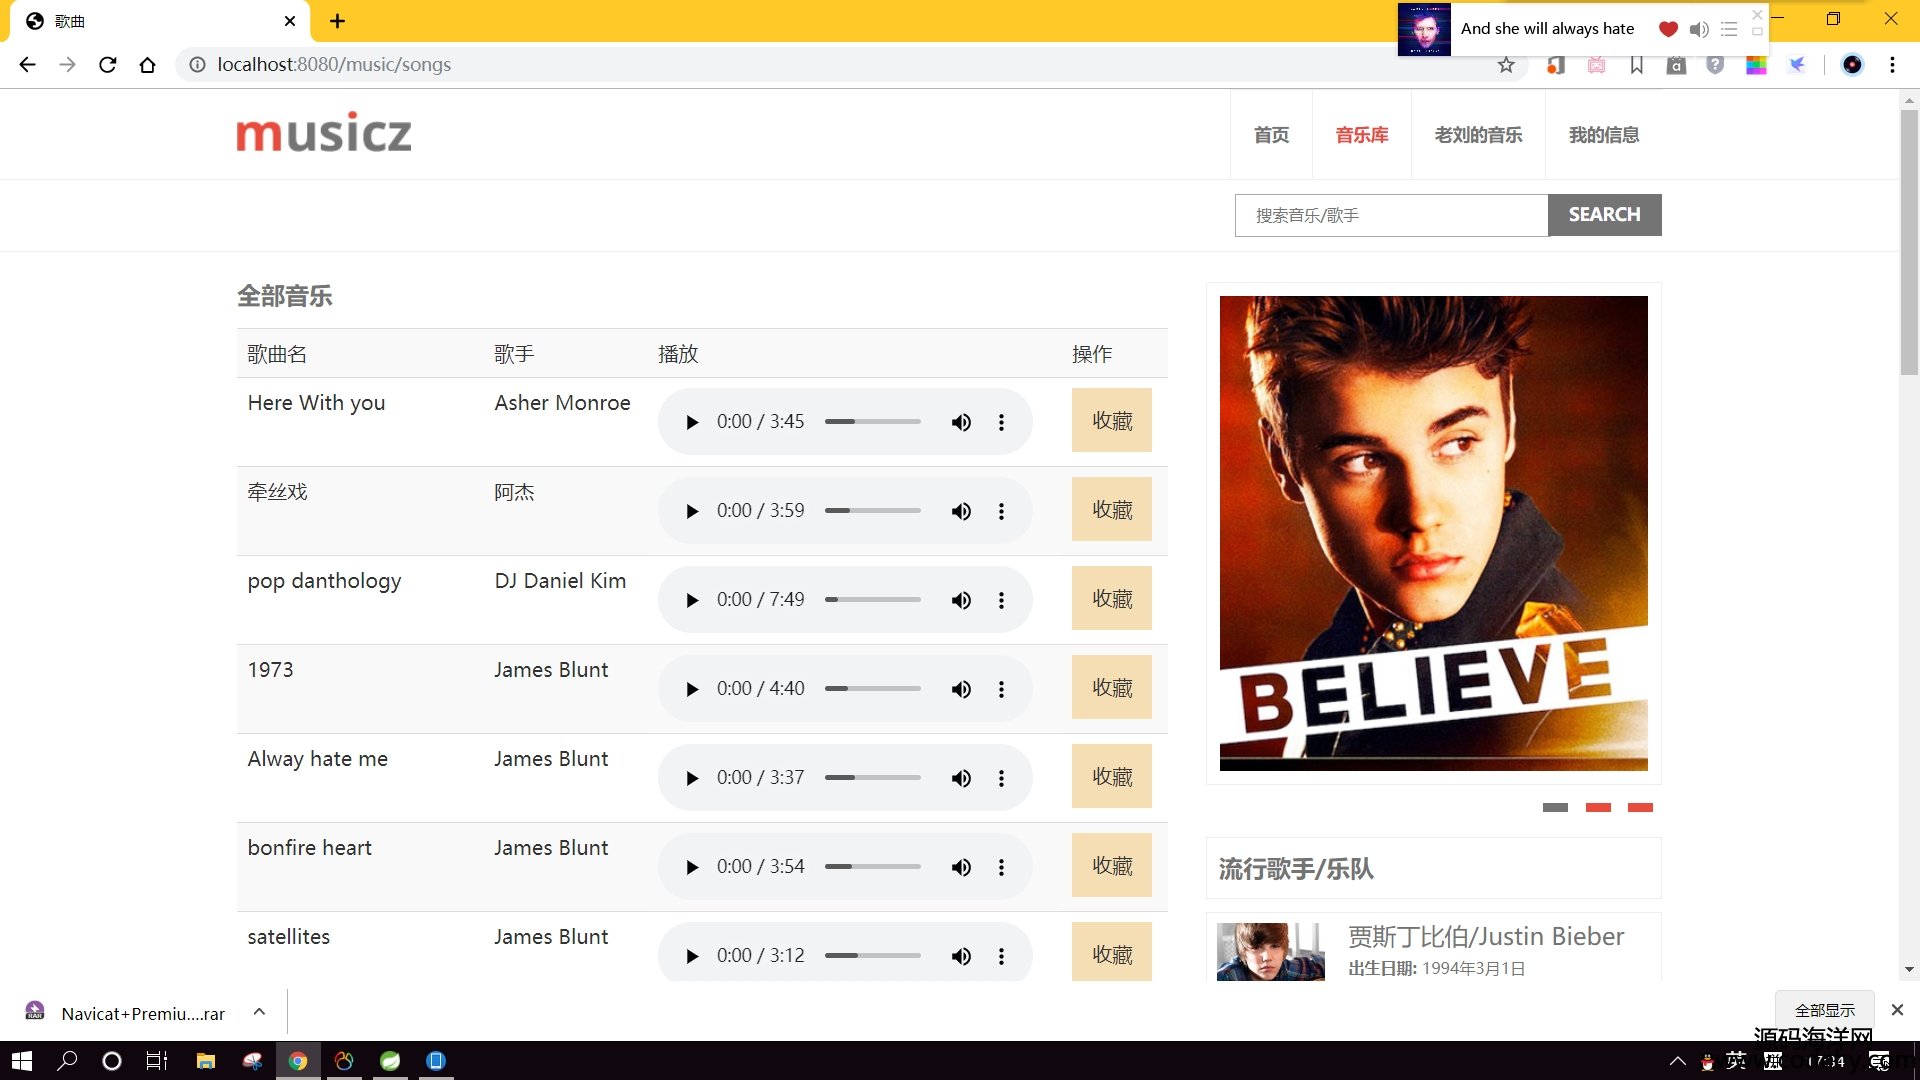
Task: Open Windows Start menu
Action: coord(22,1061)
